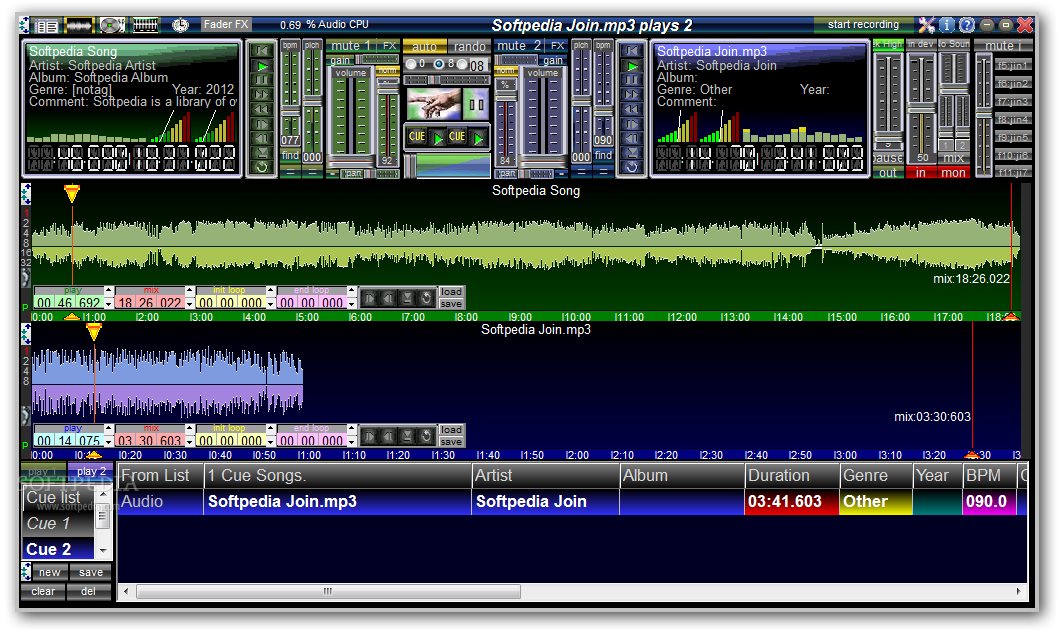Click the right CUE button in crossfader panel
Viewport: 1059px width, 632px height.
pyautogui.click(x=457, y=137)
